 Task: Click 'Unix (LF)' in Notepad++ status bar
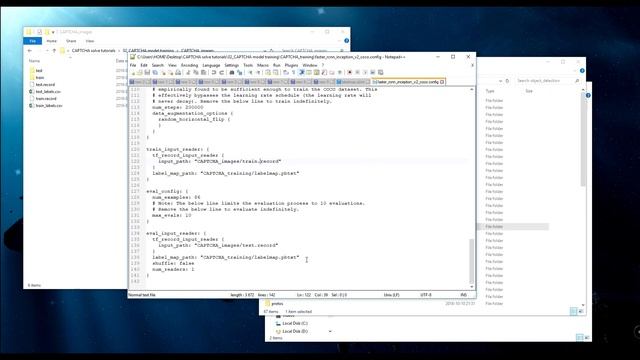coord(391,295)
